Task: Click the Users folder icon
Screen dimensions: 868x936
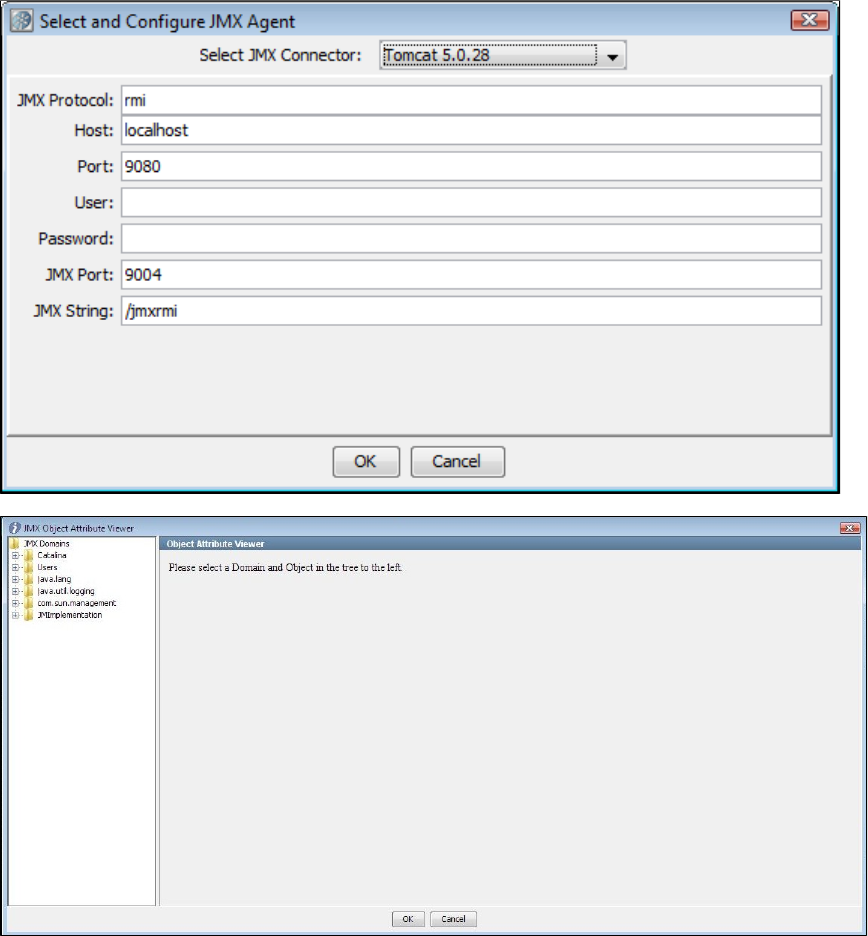Action: click(29, 567)
